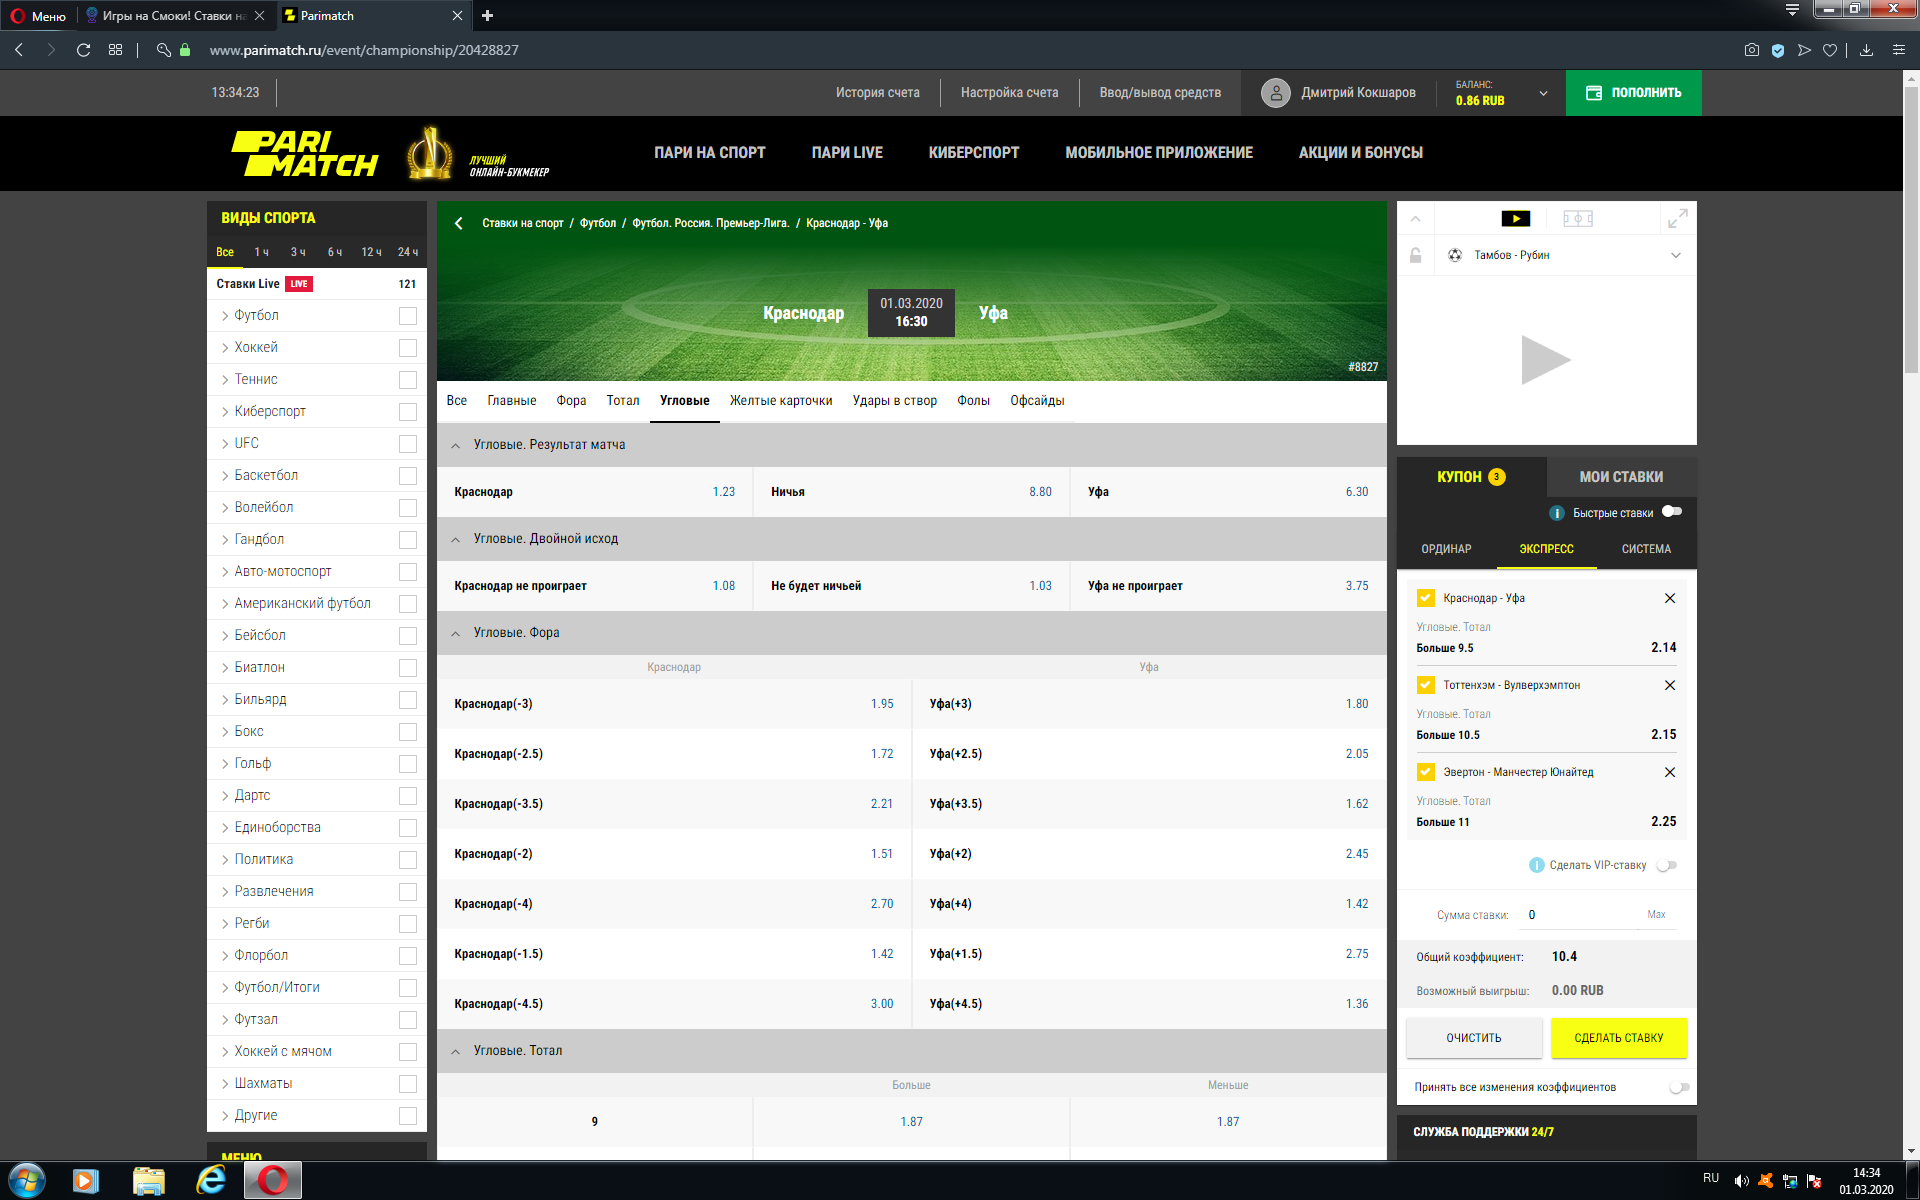The image size is (1920, 1200).
Task: Toggle Быстрые ставки switch
Action: click(x=1672, y=512)
